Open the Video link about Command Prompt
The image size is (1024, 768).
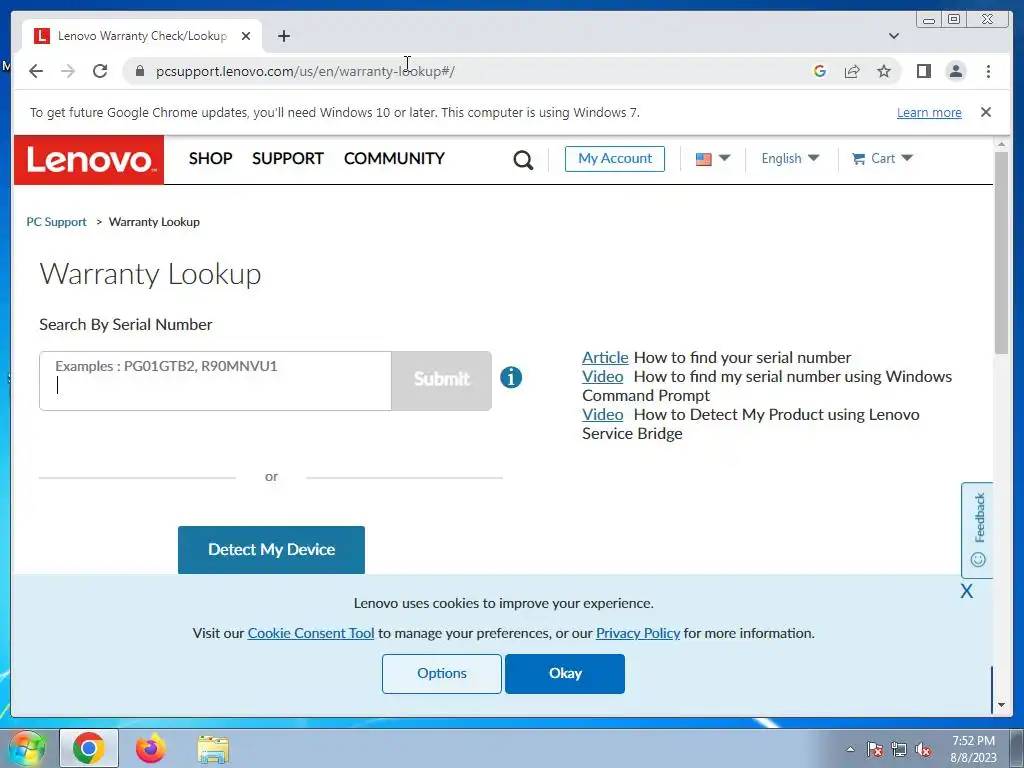click(602, 377)
